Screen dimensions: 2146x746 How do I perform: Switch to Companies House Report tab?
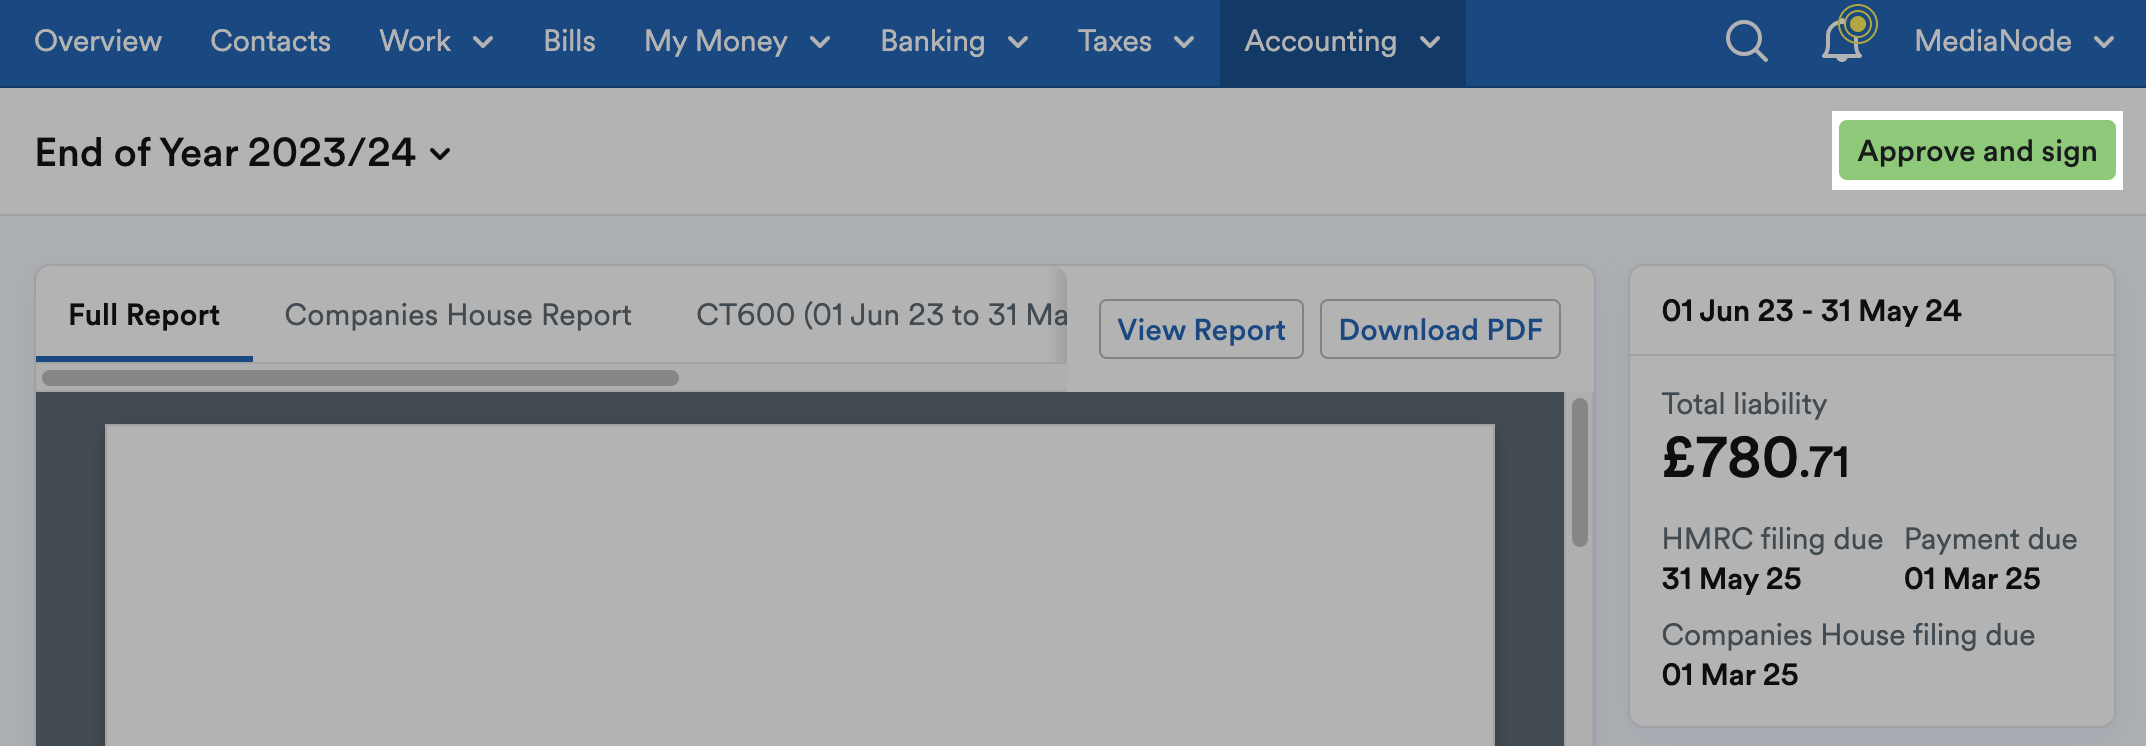tap(458, 315)
